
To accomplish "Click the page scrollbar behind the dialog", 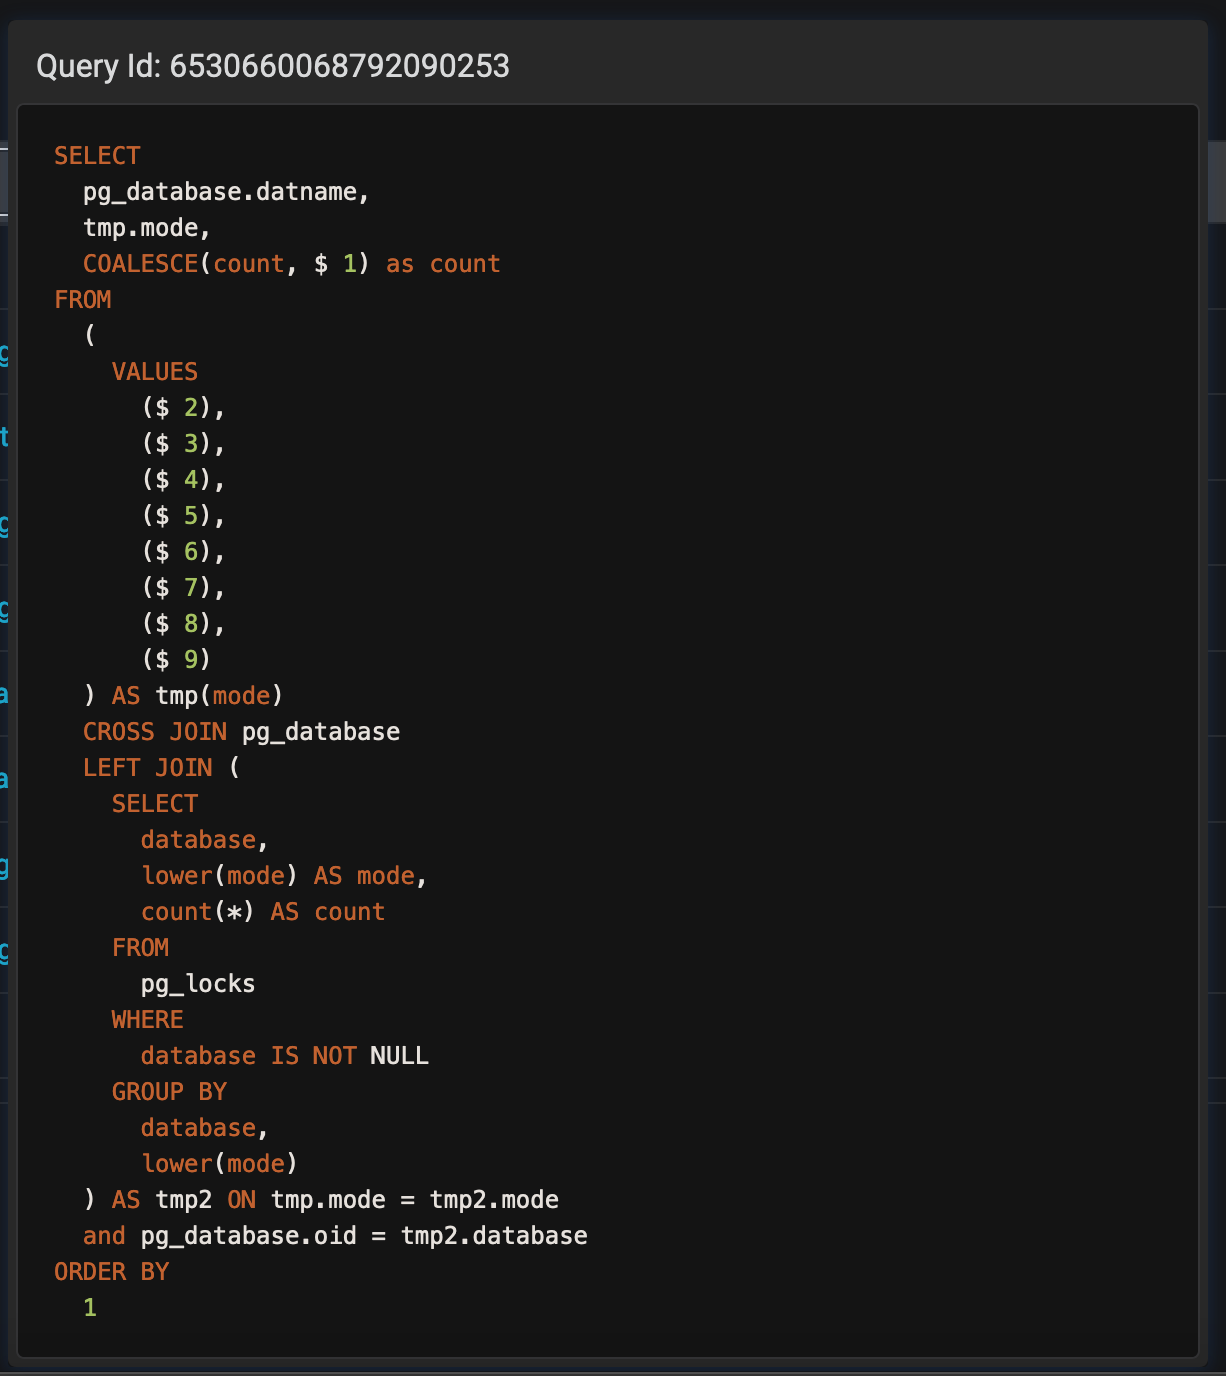I will [x=1216, y=182].
